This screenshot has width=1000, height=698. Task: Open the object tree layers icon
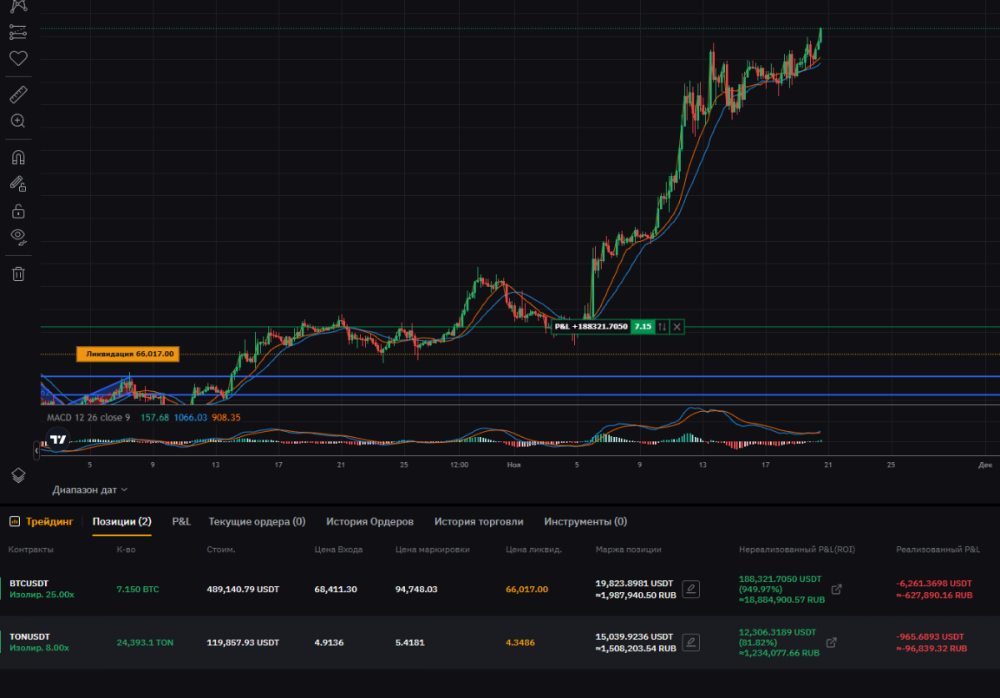click(18, 474)
